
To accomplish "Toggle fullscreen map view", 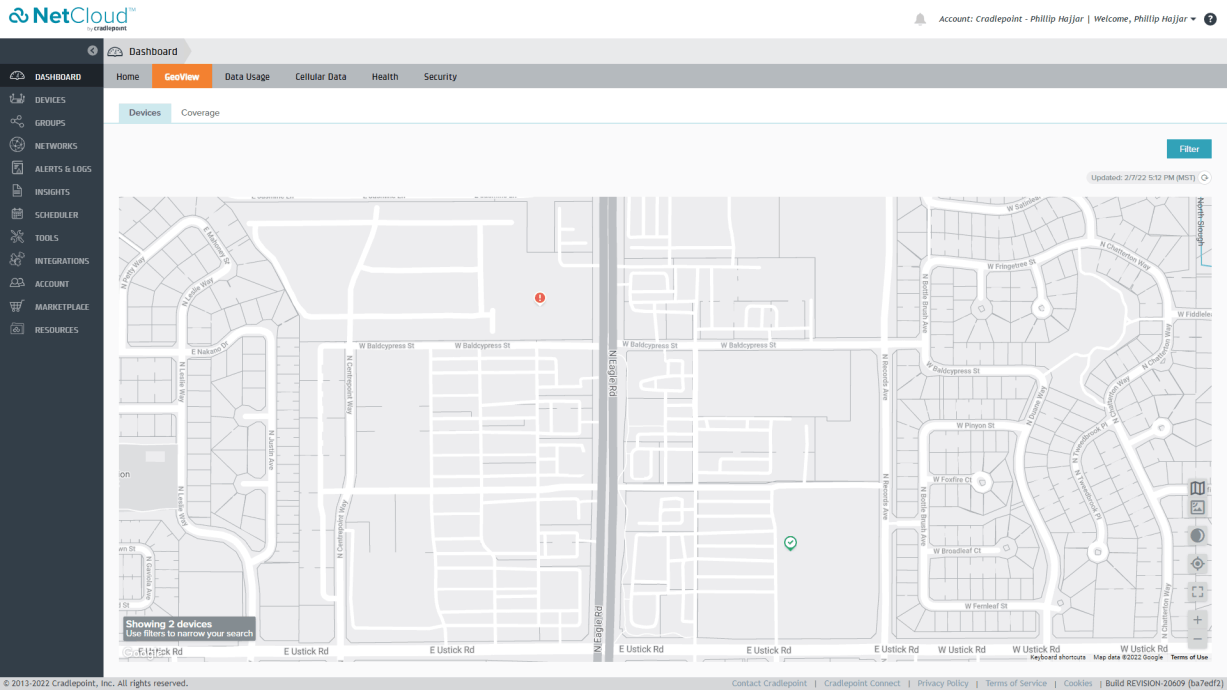I will pos(1197,592).
